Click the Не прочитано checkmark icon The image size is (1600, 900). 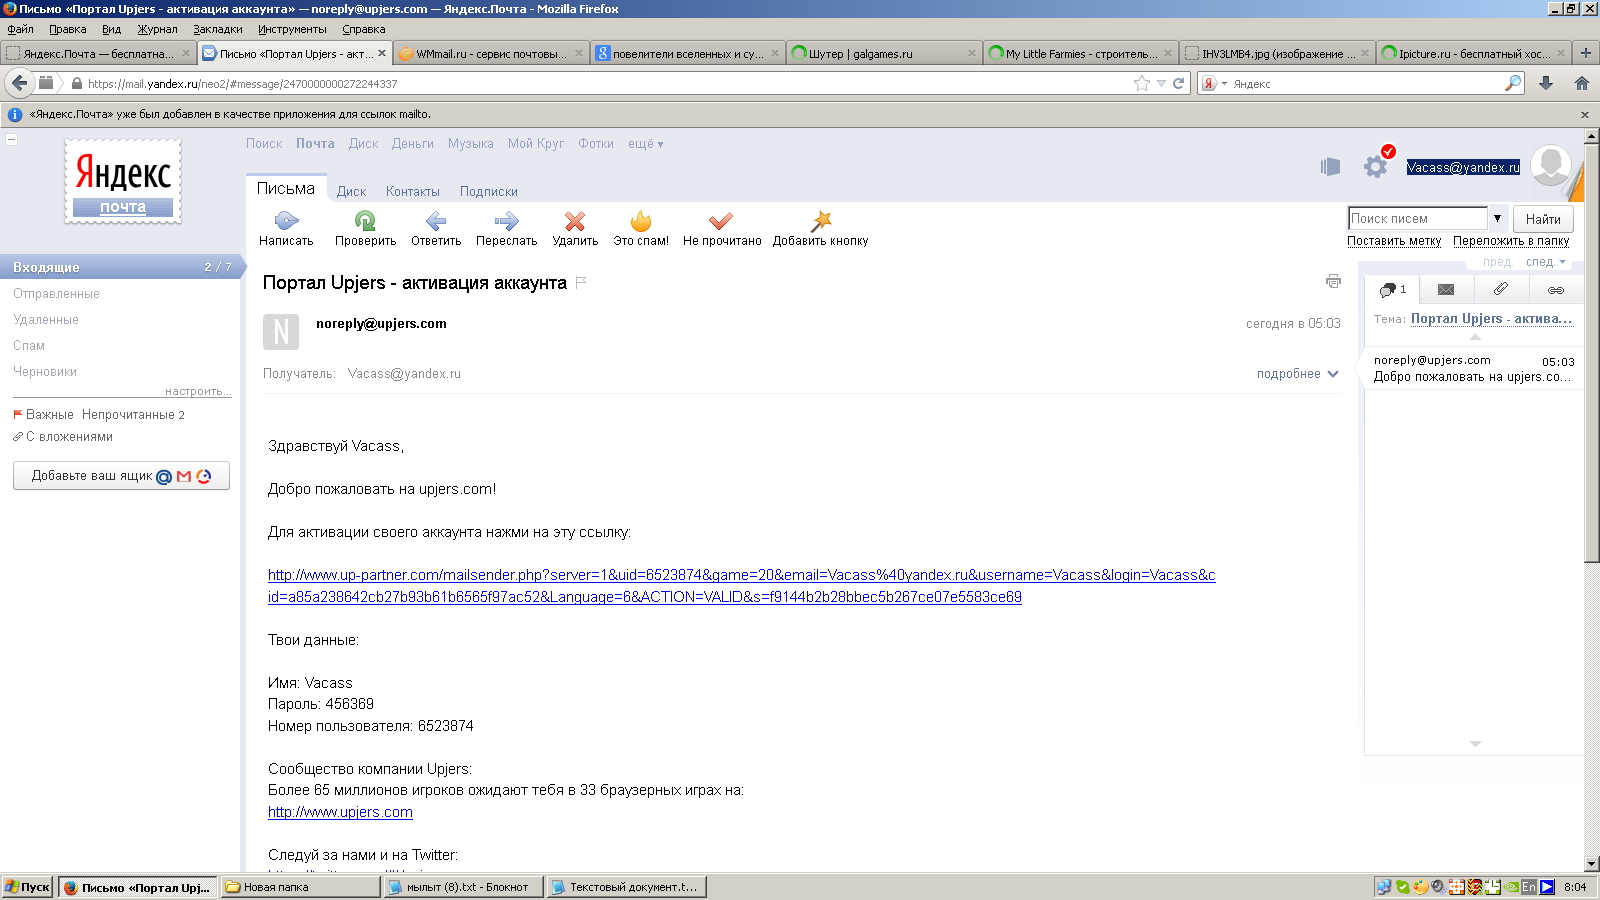[721, 221]
